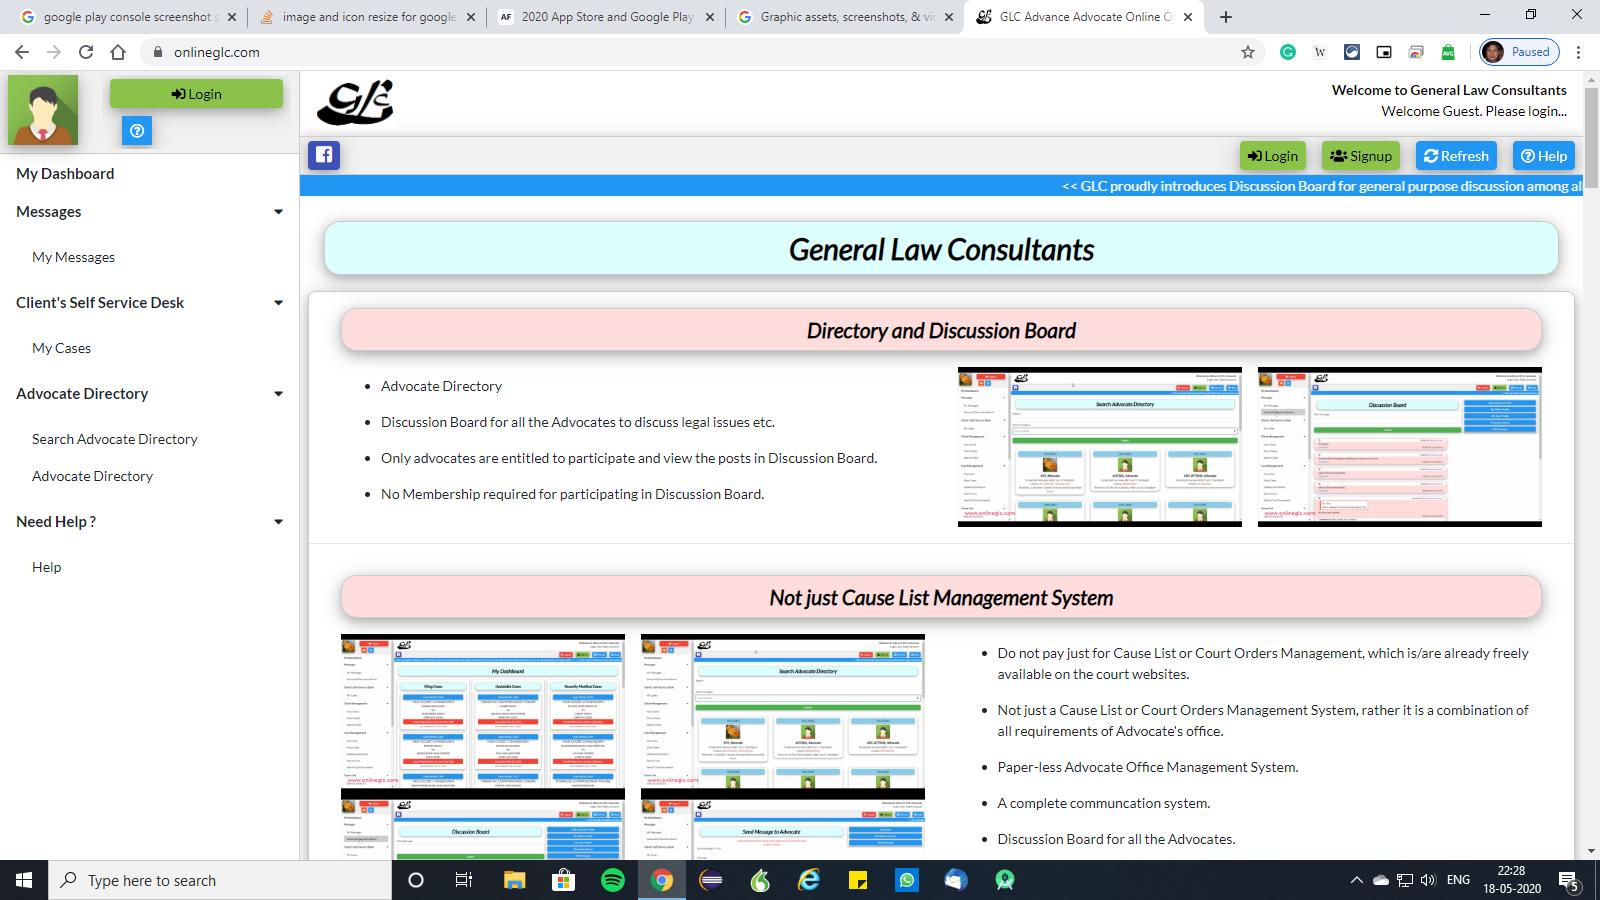Bookmark this page with the star icon

coord(1248,52)
